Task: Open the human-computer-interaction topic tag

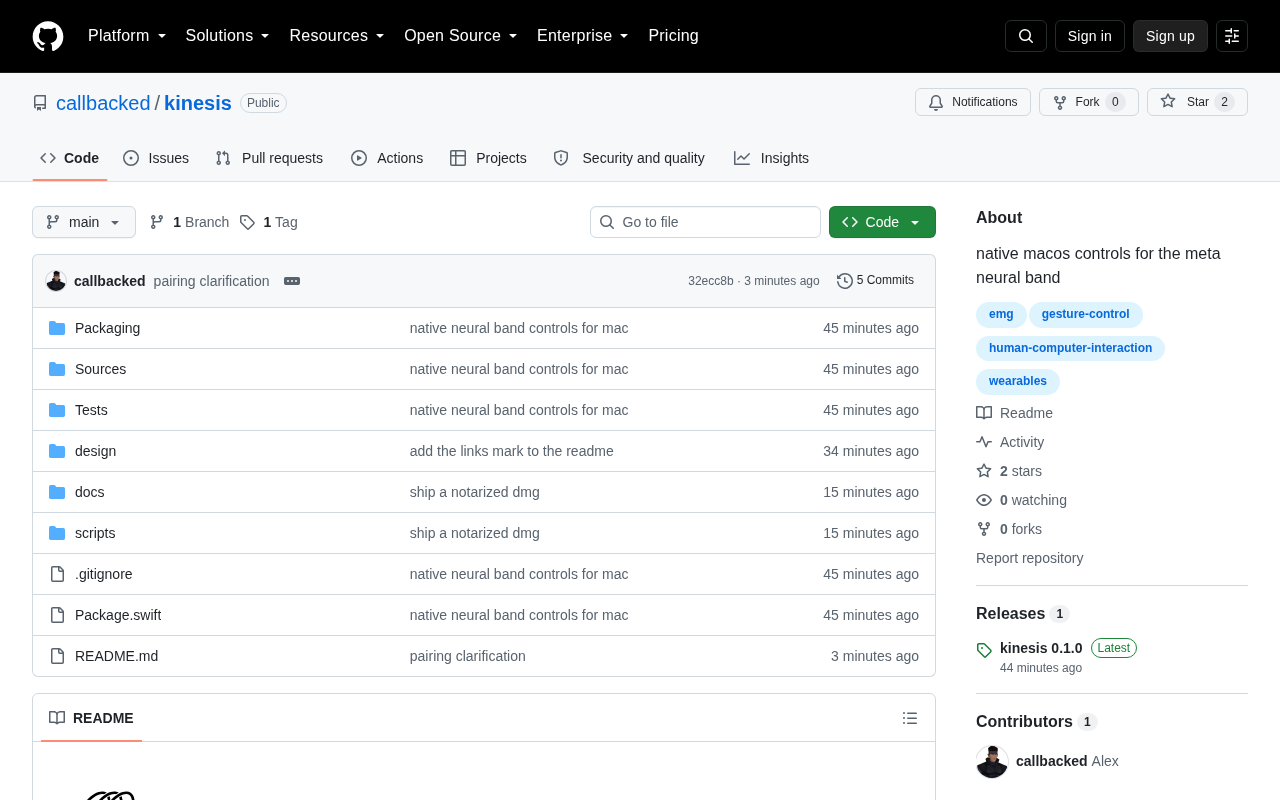Action: pyautogui.click(x=1070, y=349)
